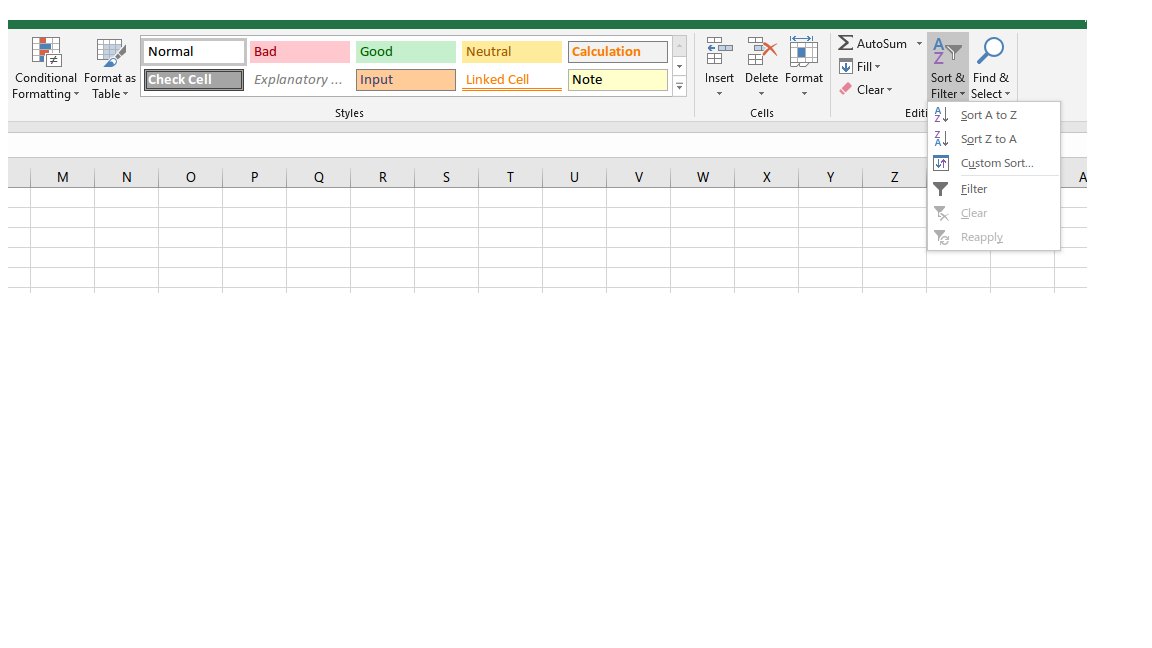1152x648 pixels.
Task: Apply the Normal cell style
Action: click(x=193, y=51)
